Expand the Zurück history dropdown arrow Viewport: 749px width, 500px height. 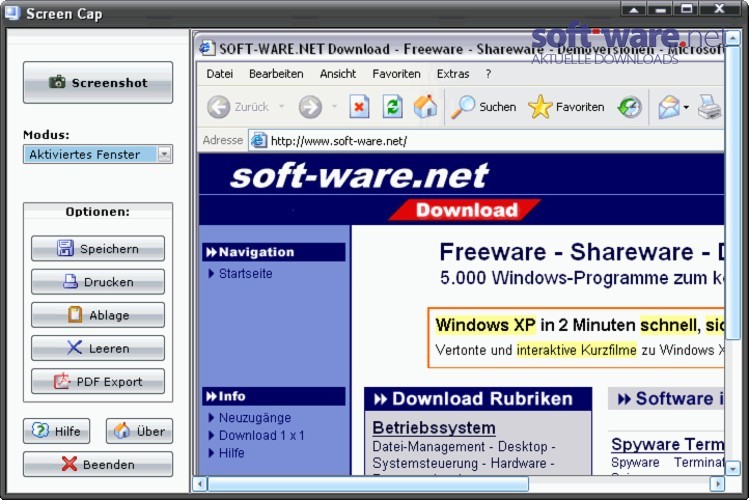[x=282, y=106]
